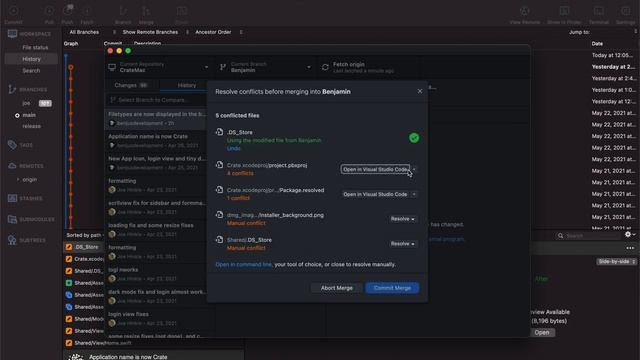Click the Search field in Sourcetree file panel

(588, 236)
